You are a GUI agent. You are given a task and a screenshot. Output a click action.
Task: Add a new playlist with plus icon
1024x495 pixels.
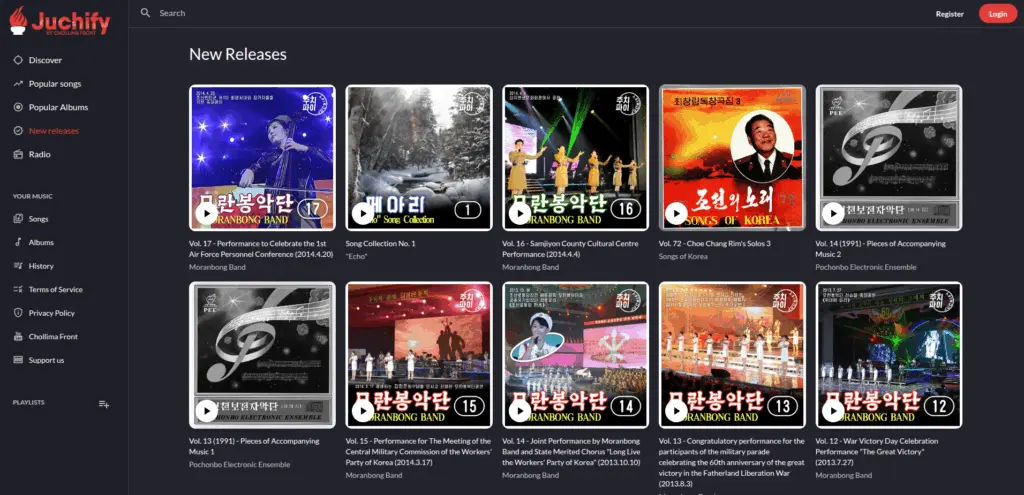(104, 403)
